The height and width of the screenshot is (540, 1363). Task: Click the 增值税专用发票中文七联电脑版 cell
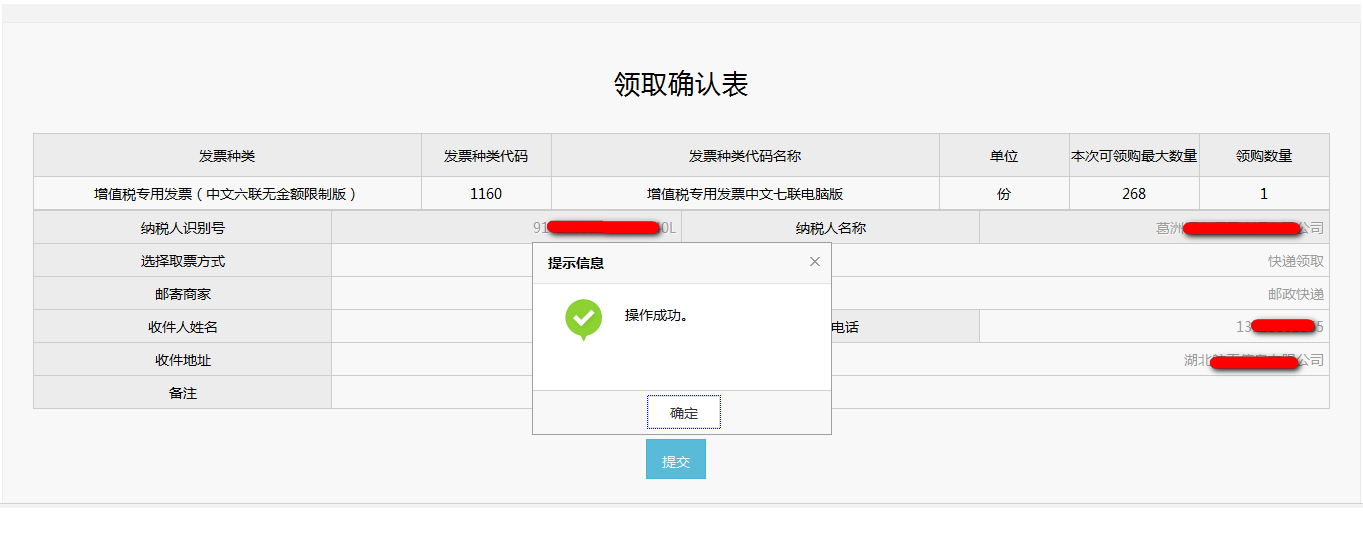745,194
